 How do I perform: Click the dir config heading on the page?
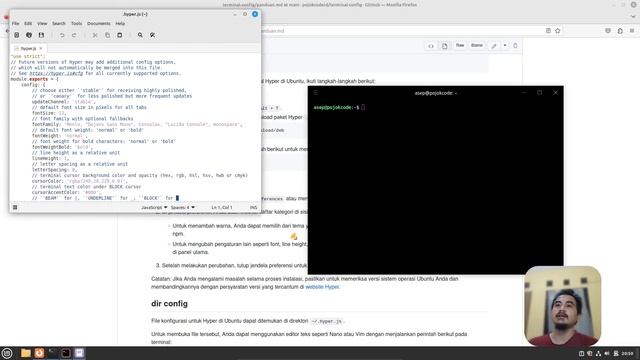(x=169, y=304)
